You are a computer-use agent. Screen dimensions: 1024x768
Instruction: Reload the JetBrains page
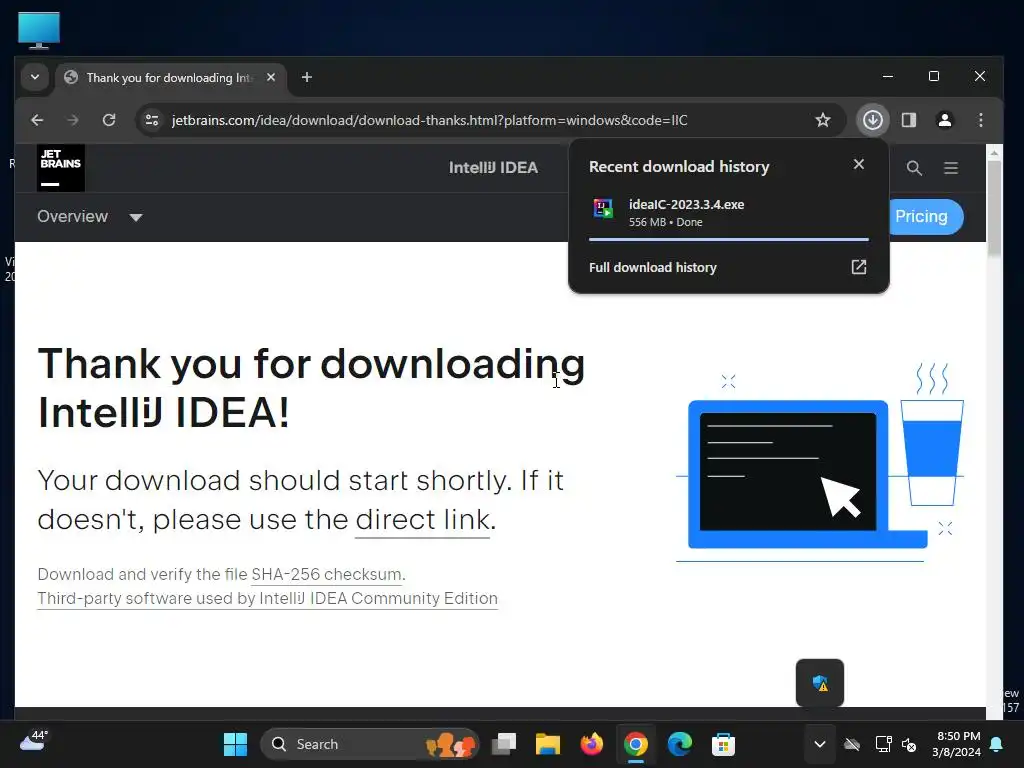click(109, 120)
